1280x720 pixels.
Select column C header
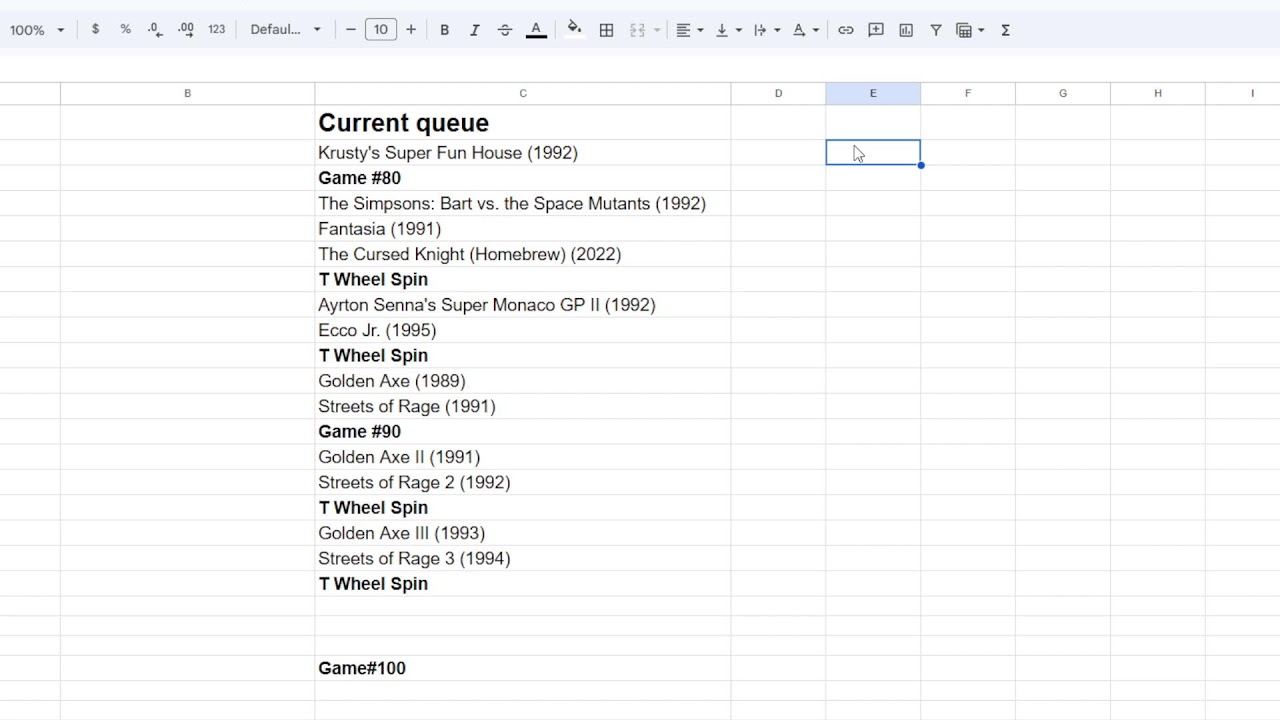point(523,93)
